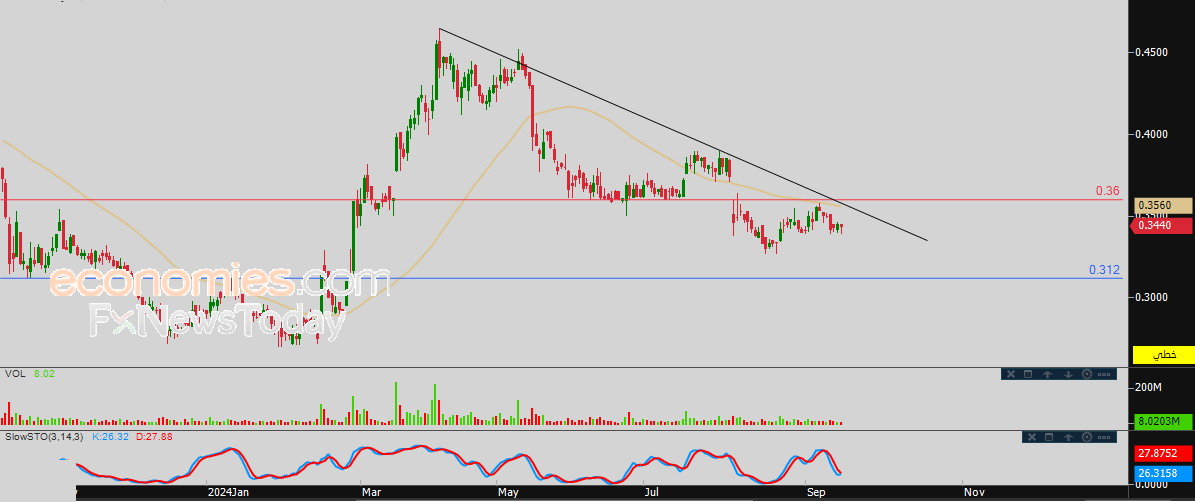
Task: Close the SlowSTO indicator panel
Action: click(x=1031, y=437)
